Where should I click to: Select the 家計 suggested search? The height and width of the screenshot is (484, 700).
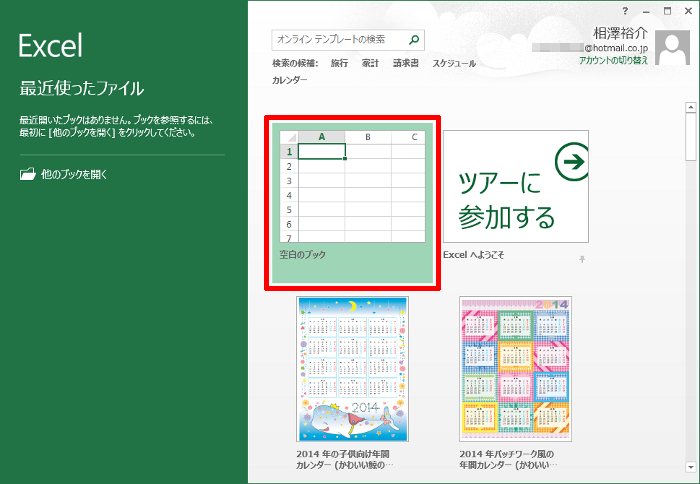tap(370, 63)
